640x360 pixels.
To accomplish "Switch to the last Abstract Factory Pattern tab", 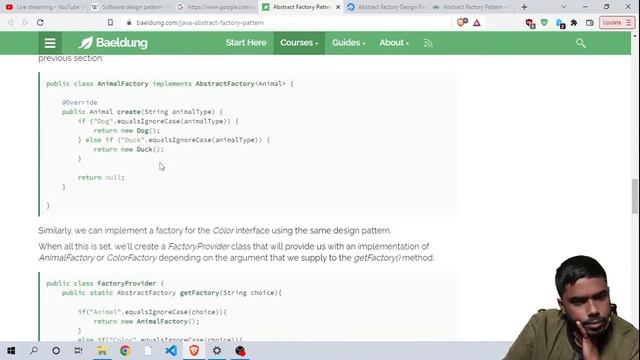I will pyautogui.click(x=471, y=7).
